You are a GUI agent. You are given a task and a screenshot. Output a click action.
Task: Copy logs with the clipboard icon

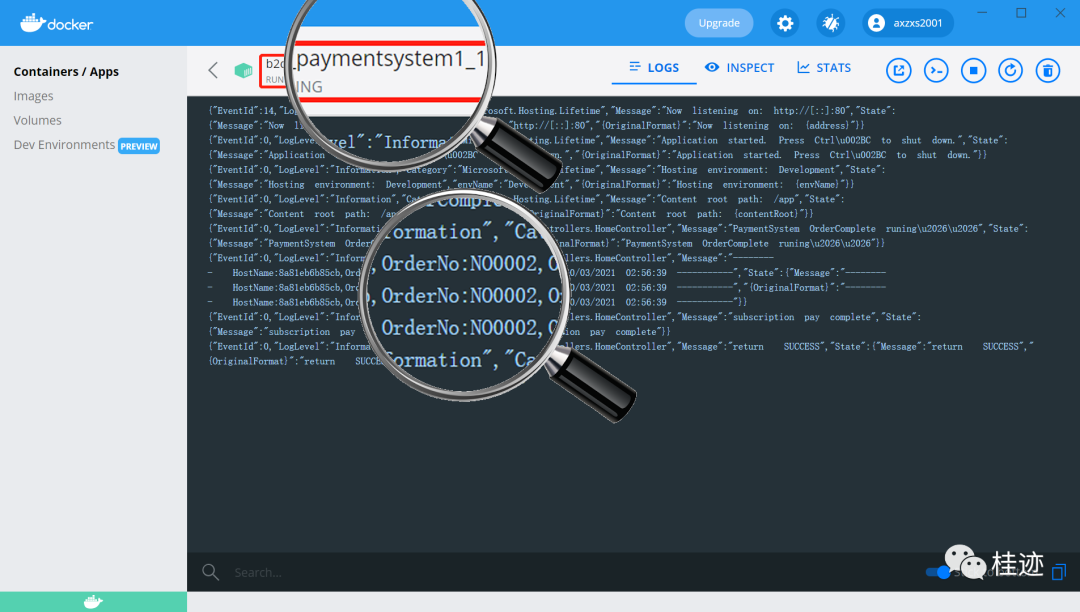pos(1059,571)
